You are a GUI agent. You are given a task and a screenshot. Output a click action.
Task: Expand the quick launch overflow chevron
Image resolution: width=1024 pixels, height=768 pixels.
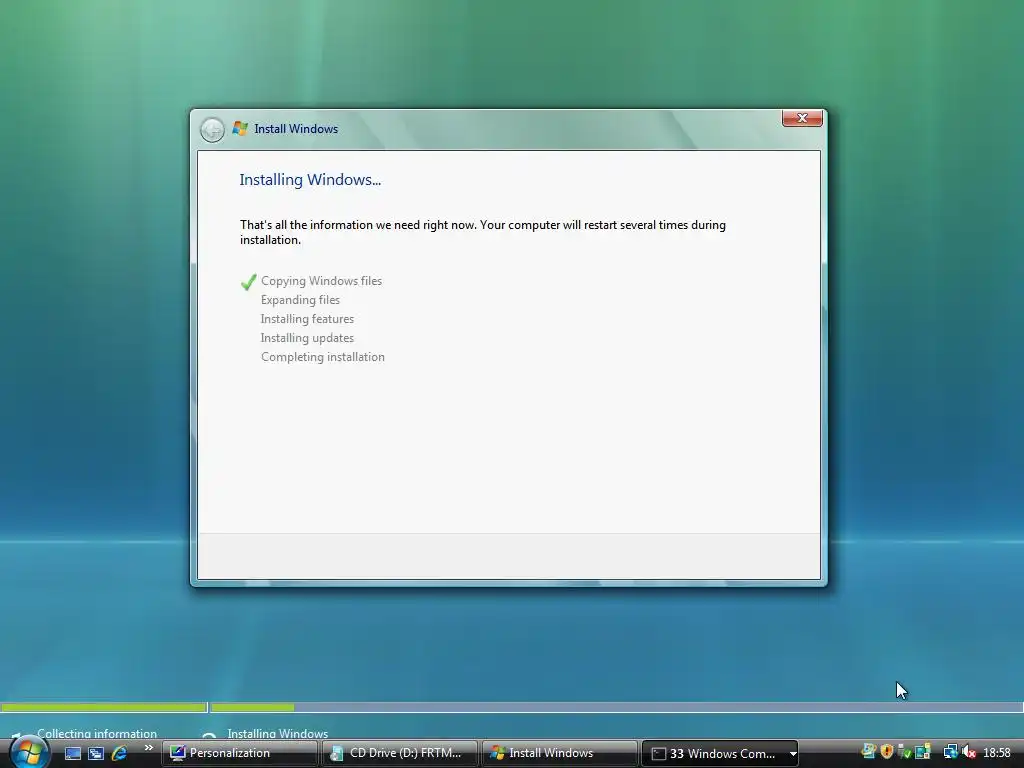(x=149, y=748)
